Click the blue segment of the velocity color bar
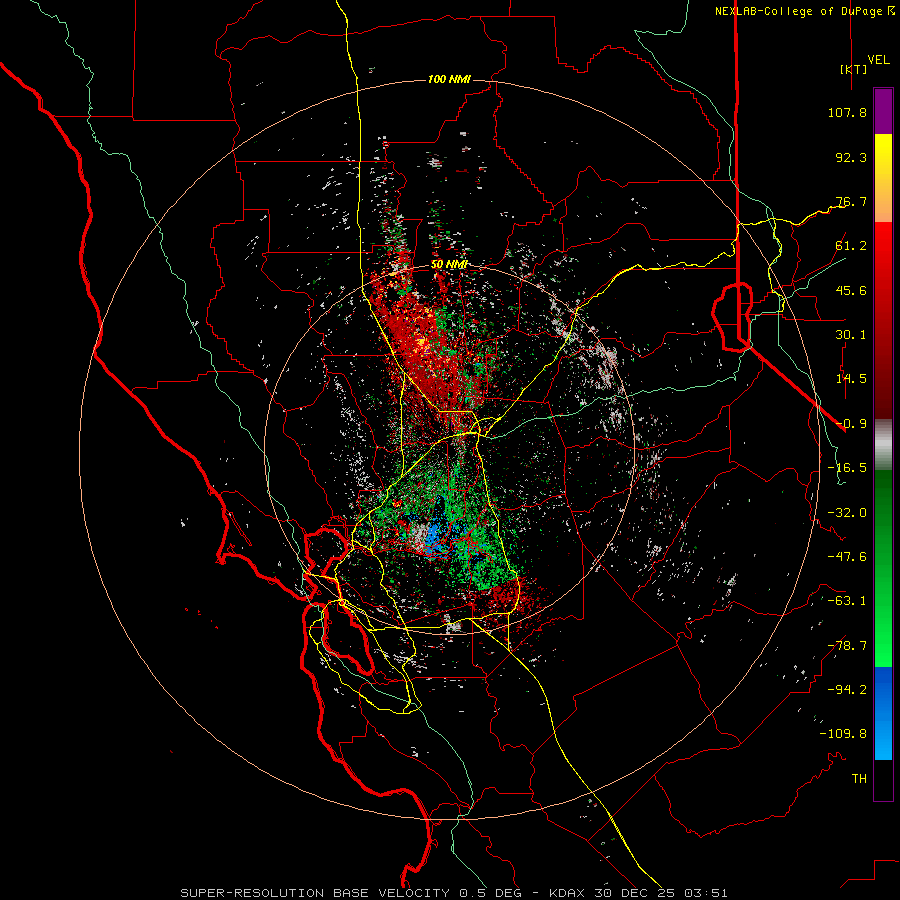The width and height of the screenshot is (900, 900). (883, 713)
